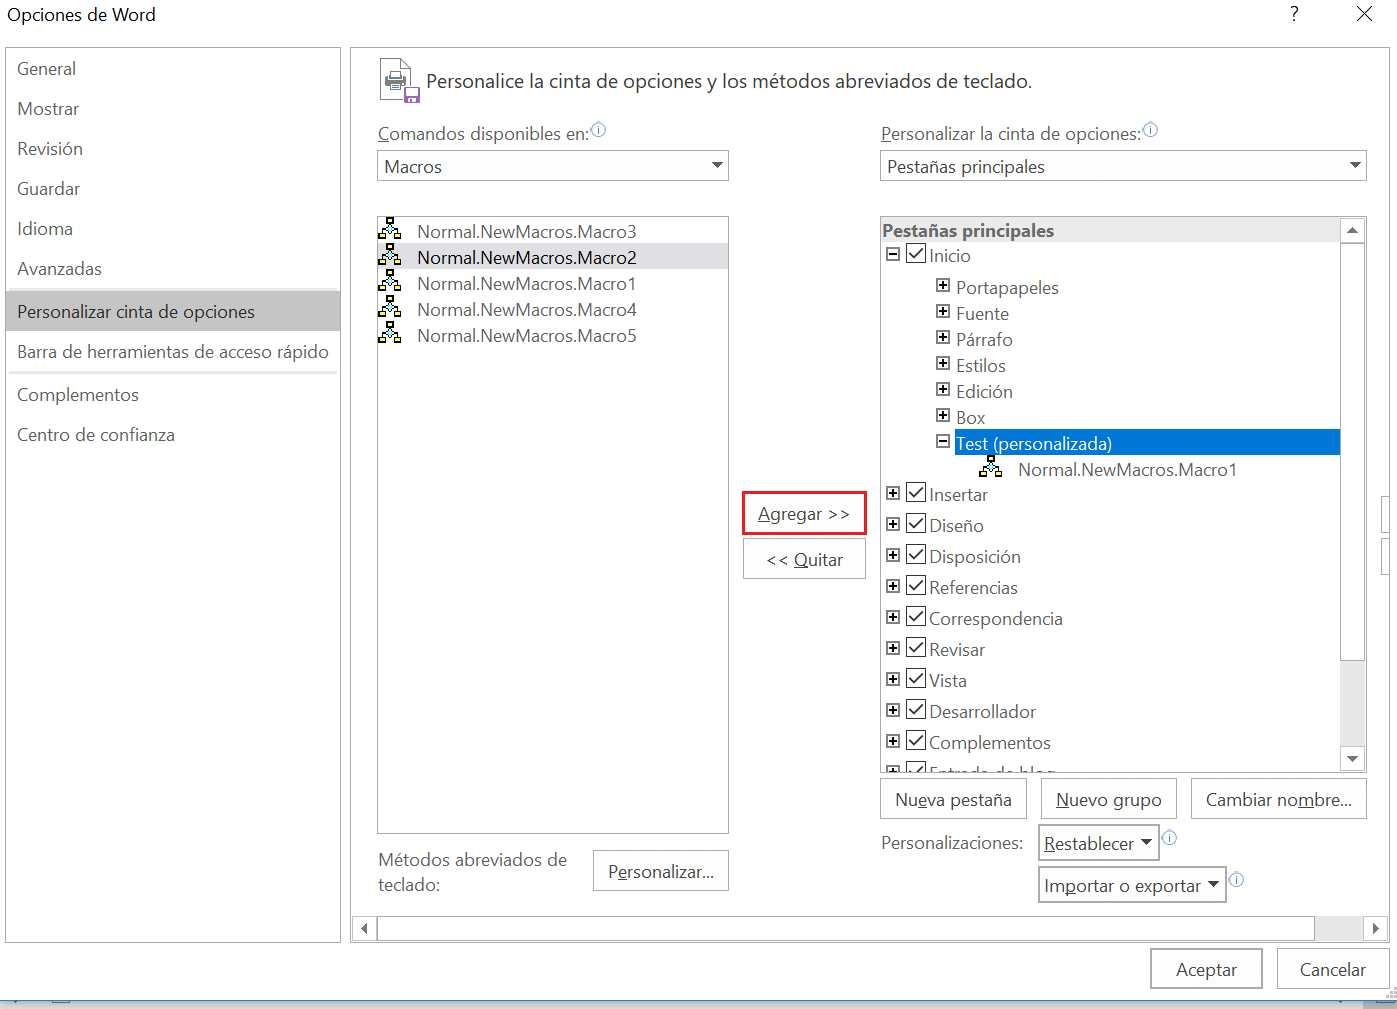Click info icon next to Comandos disponibles en

click(x=598, y=130)
